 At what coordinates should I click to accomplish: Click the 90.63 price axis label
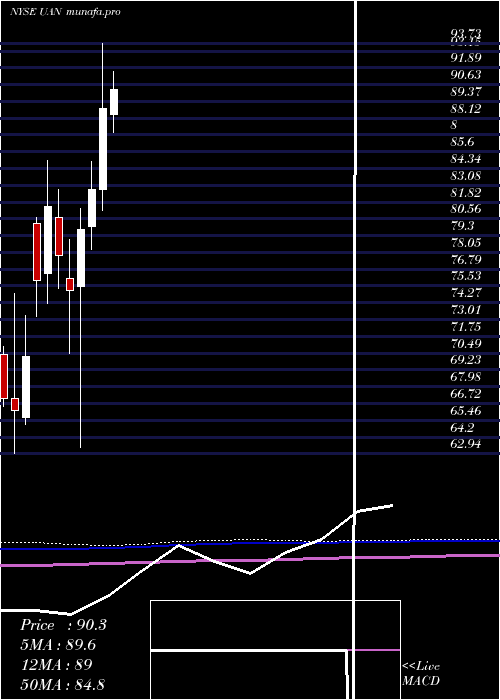pyautogui.click(x=466, y=75)
